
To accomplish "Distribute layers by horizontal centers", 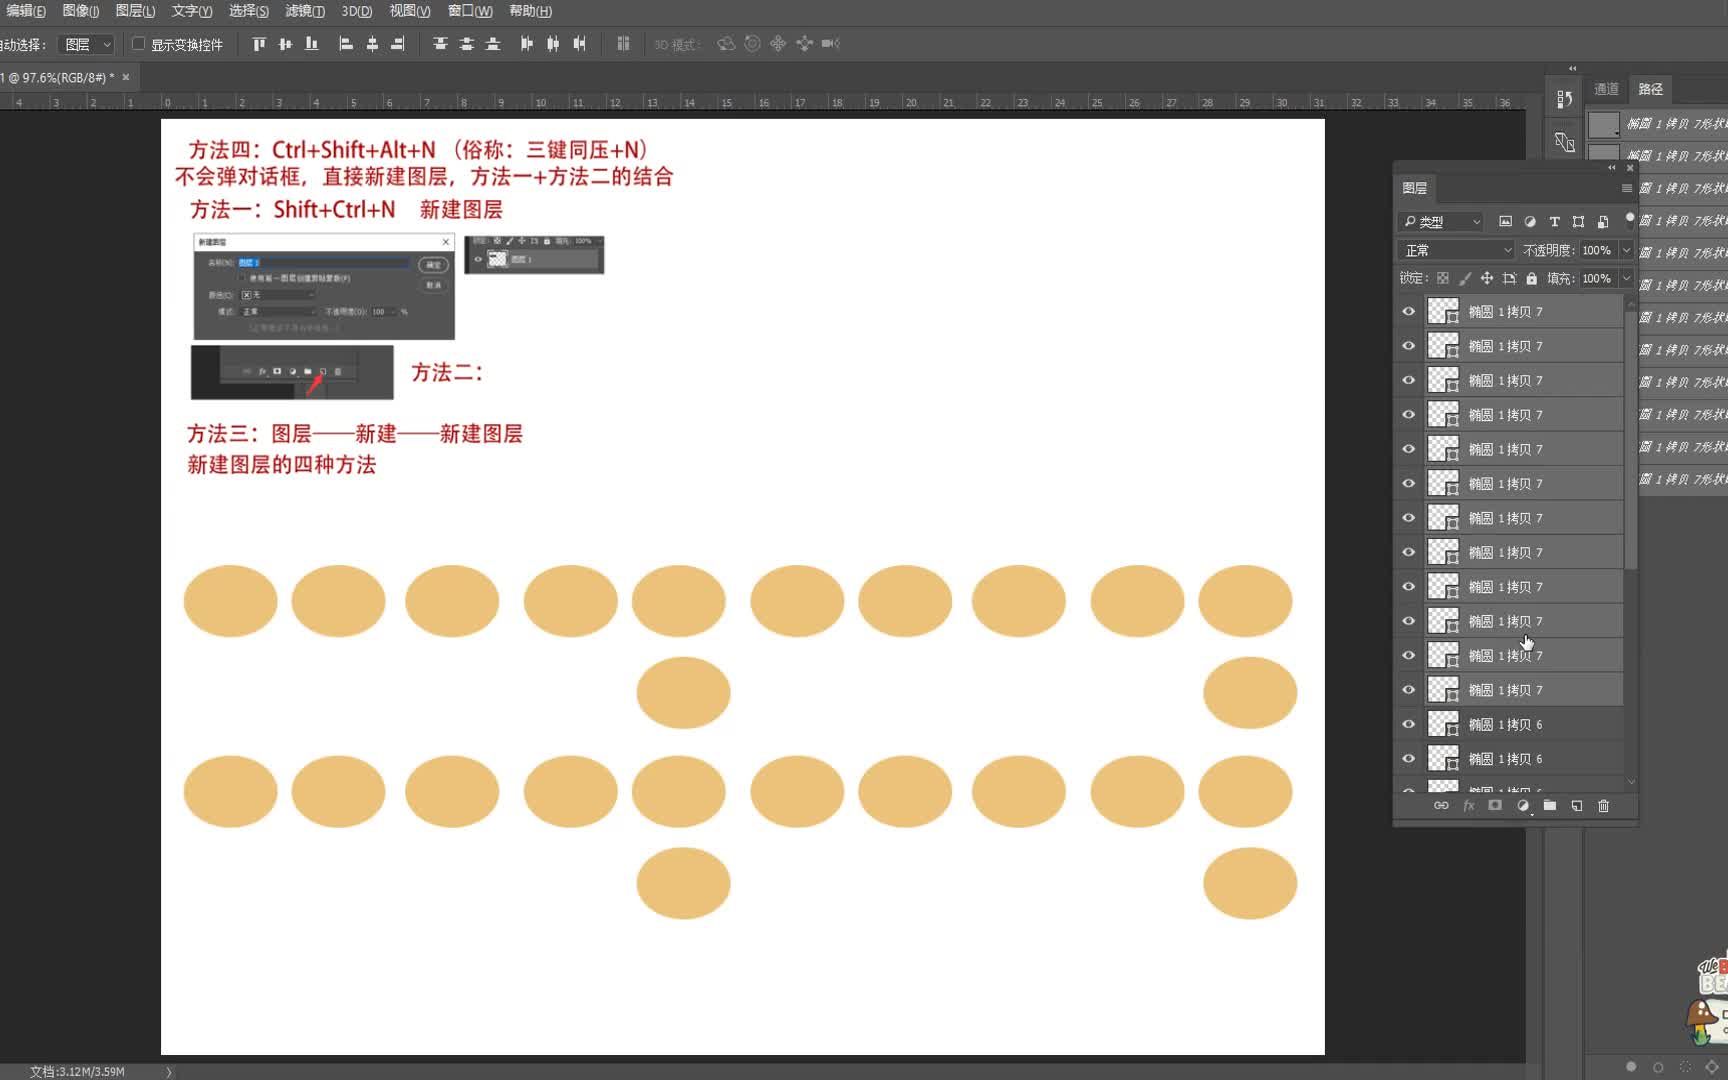I will [553, 44].
